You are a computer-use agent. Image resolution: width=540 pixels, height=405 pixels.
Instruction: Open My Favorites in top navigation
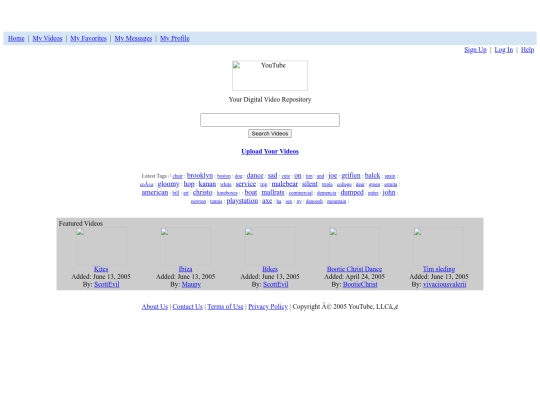89,38
